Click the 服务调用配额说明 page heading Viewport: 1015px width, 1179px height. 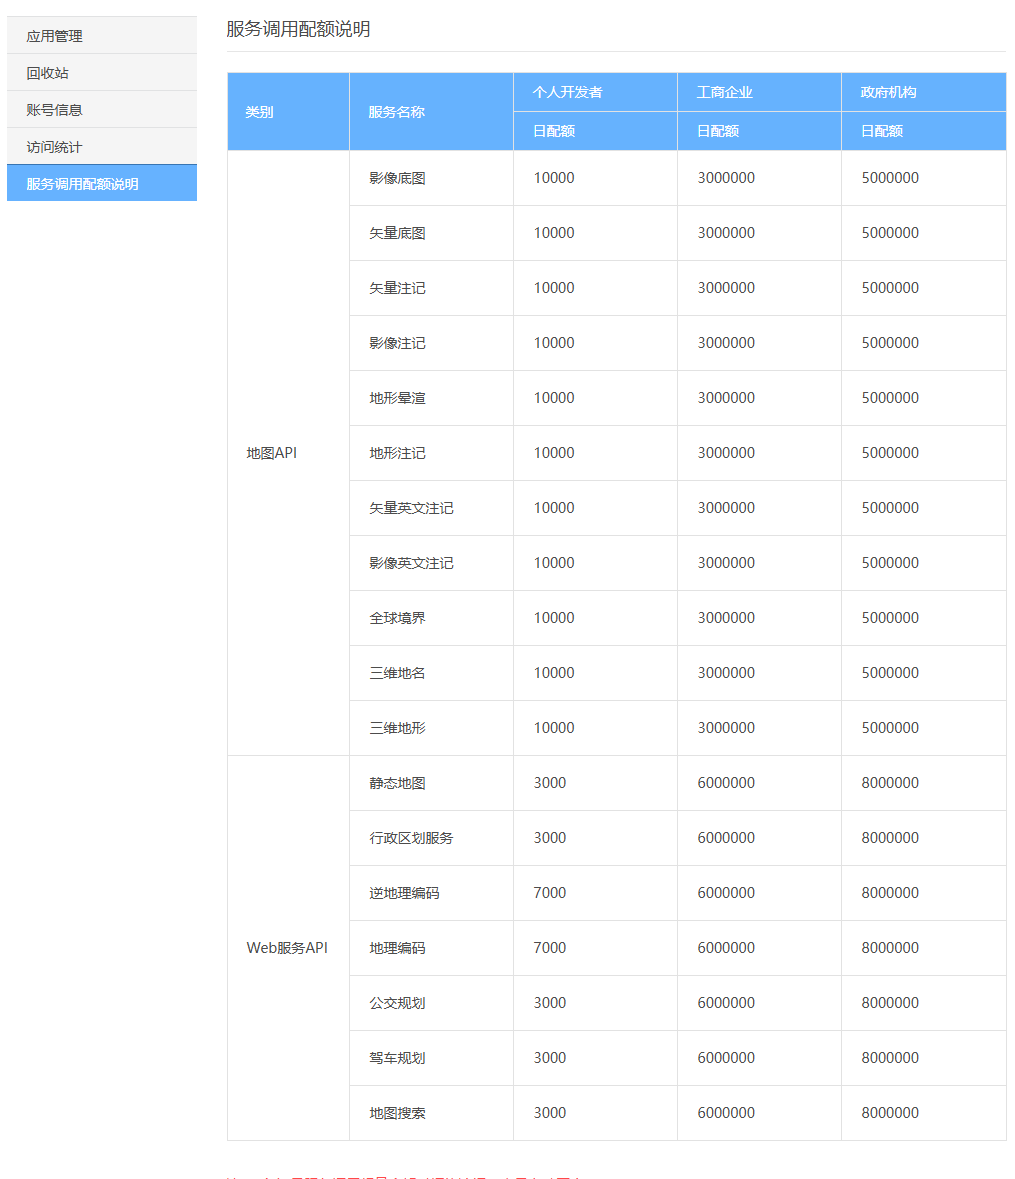pyautogui.click(x=298, y=29)
